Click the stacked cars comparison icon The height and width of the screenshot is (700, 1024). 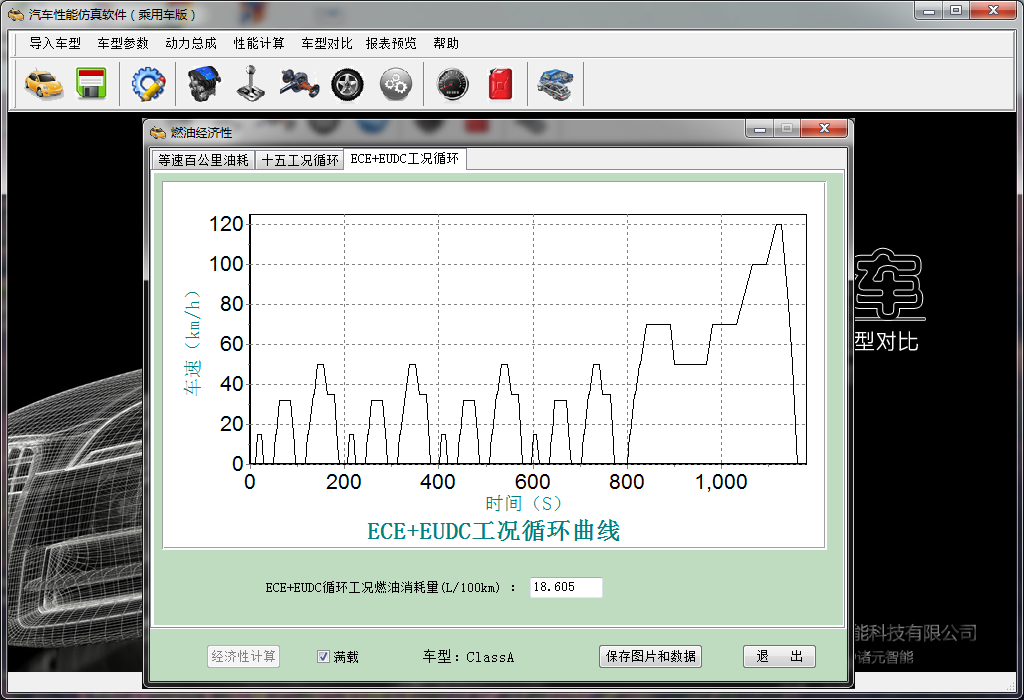pos(555,84)
